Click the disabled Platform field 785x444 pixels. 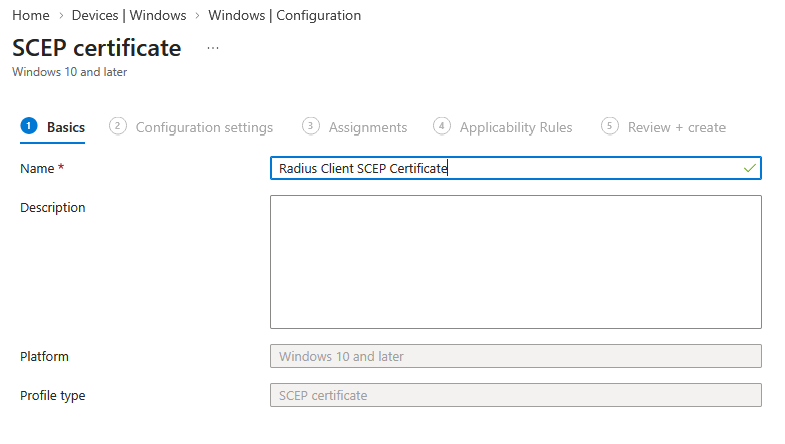[516, 356]
